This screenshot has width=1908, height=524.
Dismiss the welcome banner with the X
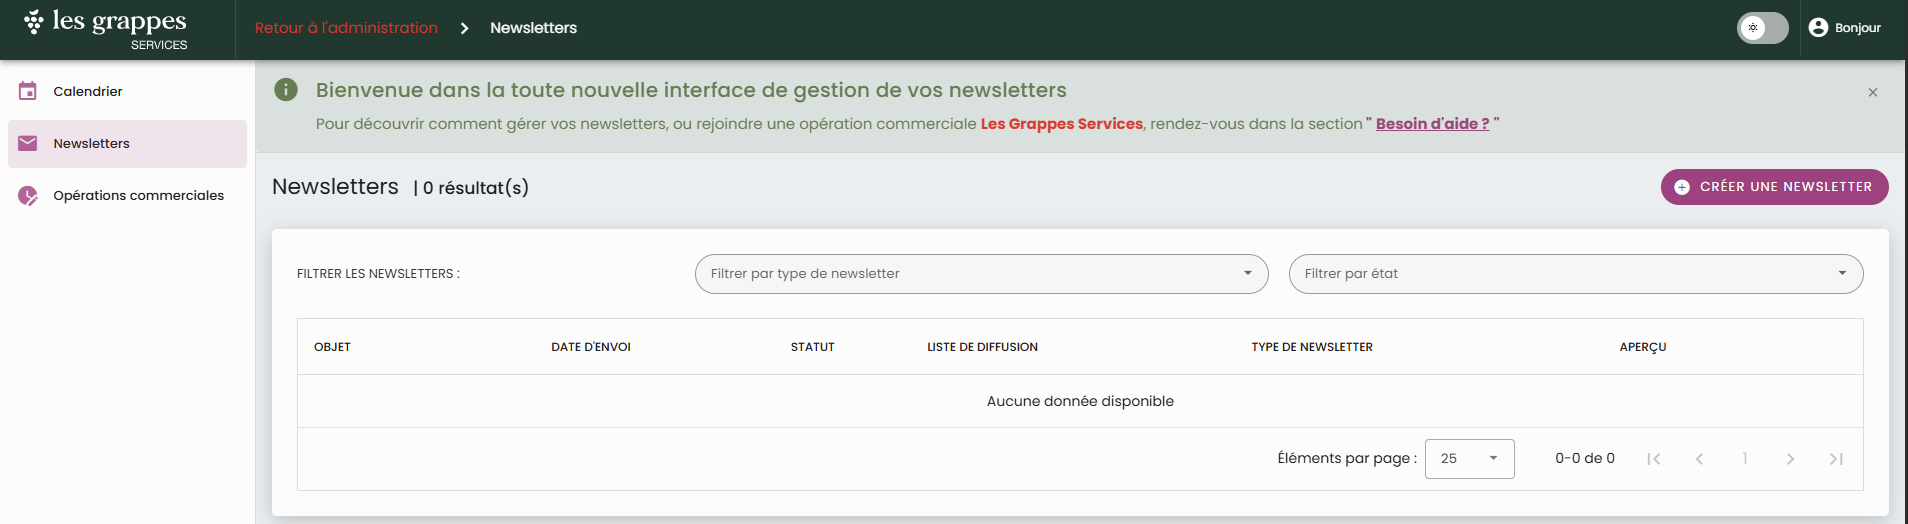coord(1872,92)
